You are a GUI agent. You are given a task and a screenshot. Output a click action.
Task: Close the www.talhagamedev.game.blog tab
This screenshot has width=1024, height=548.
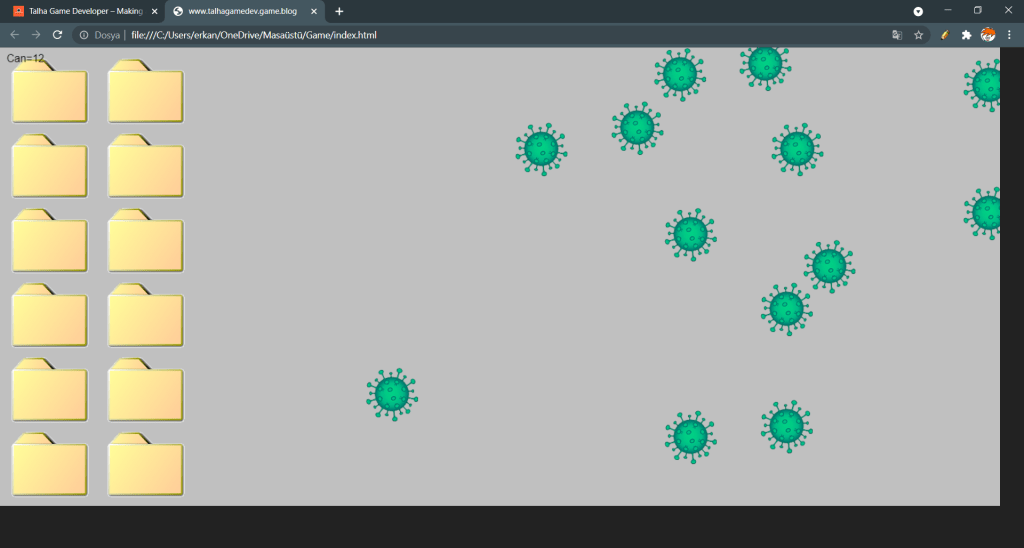click(314, 11)
